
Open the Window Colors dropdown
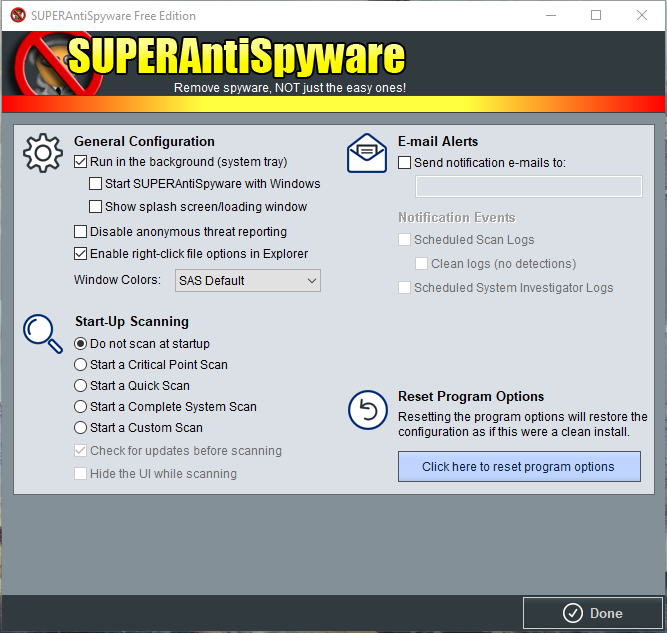click(x=248, y=281)
